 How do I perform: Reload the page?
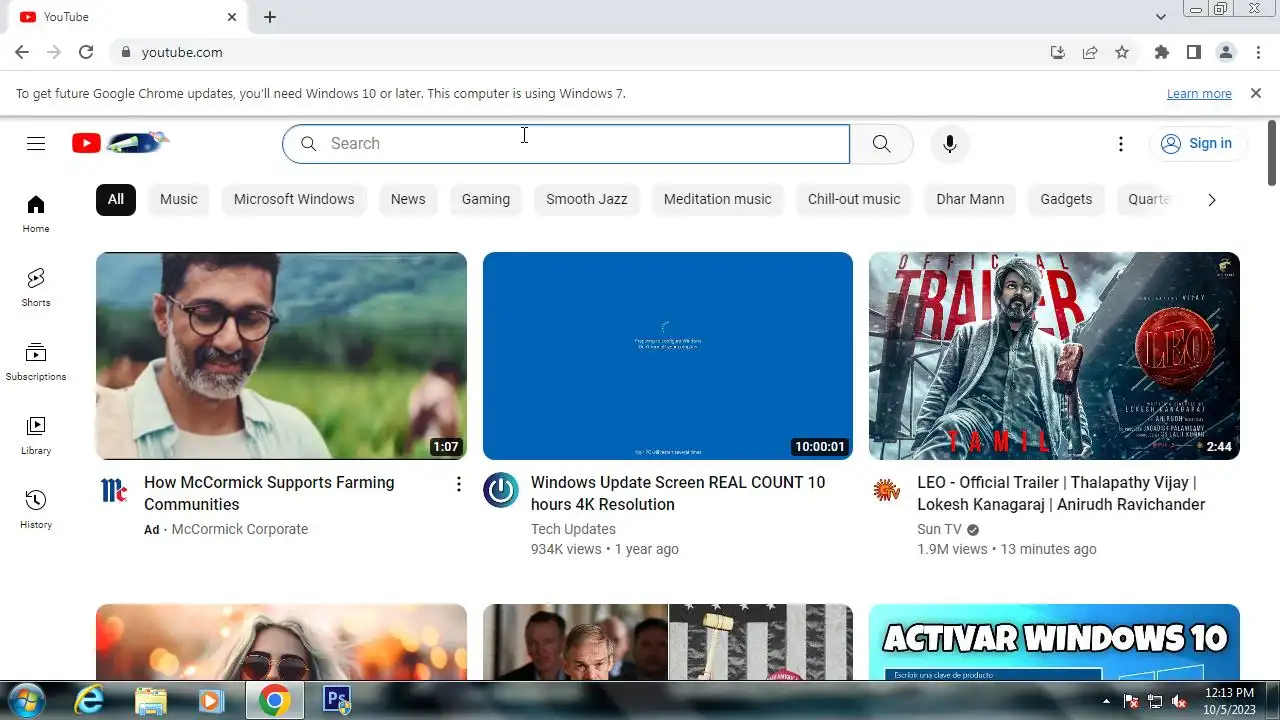[x=86, y=52]
